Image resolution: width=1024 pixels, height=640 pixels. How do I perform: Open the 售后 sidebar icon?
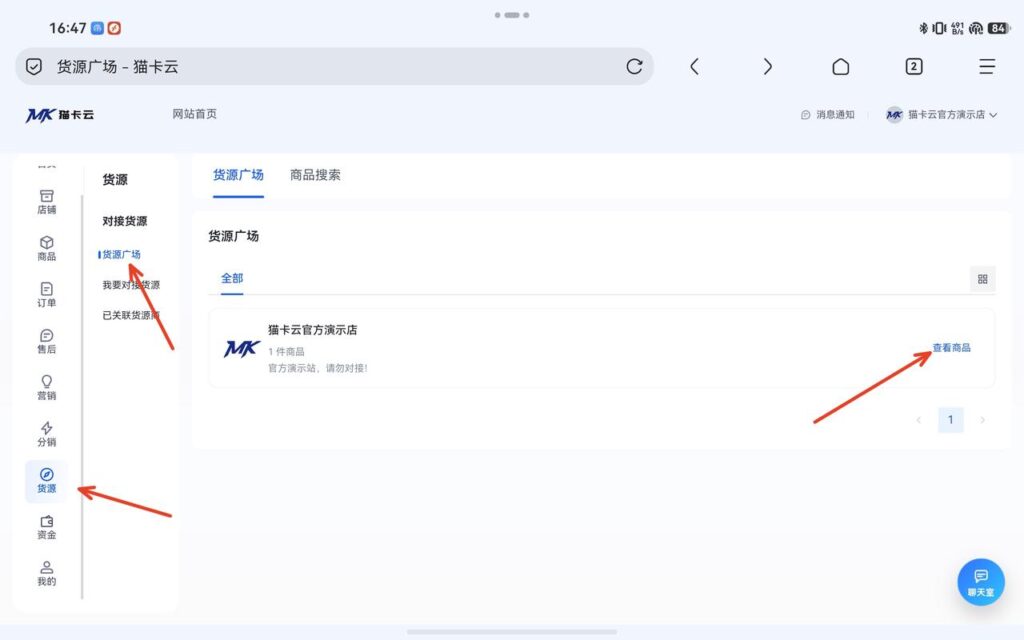(46, 341)
